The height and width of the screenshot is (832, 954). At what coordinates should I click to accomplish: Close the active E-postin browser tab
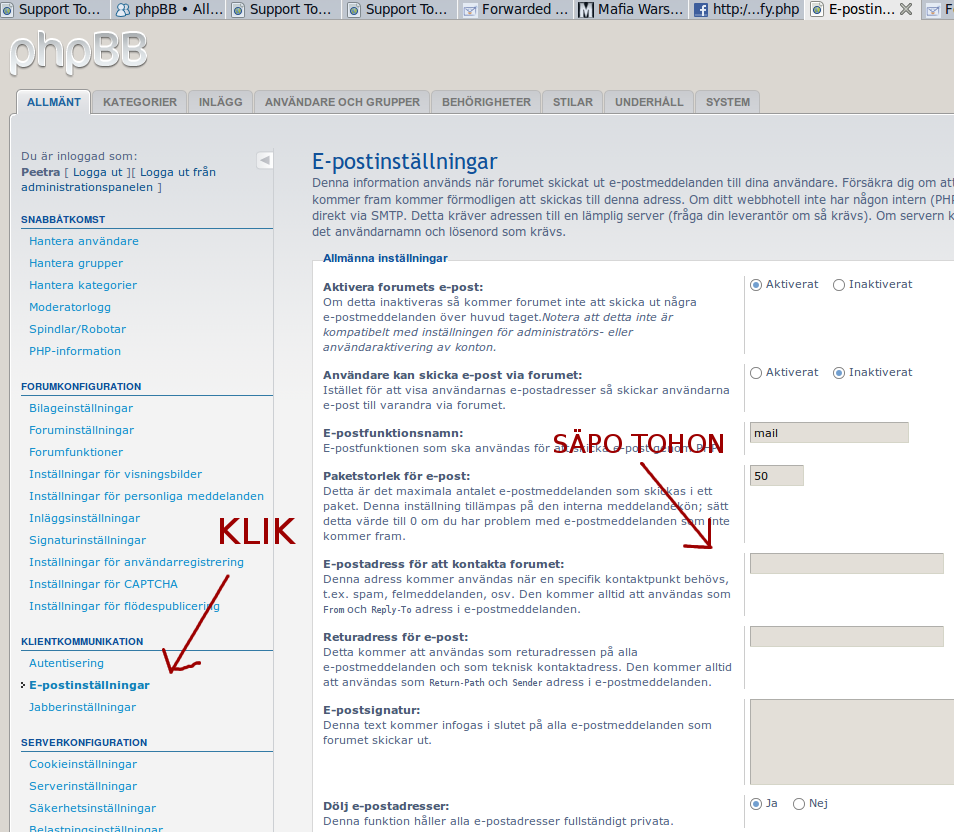(905, 9)
